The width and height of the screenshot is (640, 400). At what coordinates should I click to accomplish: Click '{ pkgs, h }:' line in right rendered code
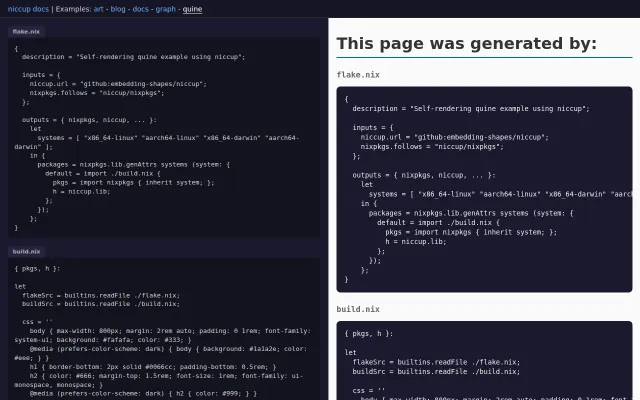tap(369, 334)
